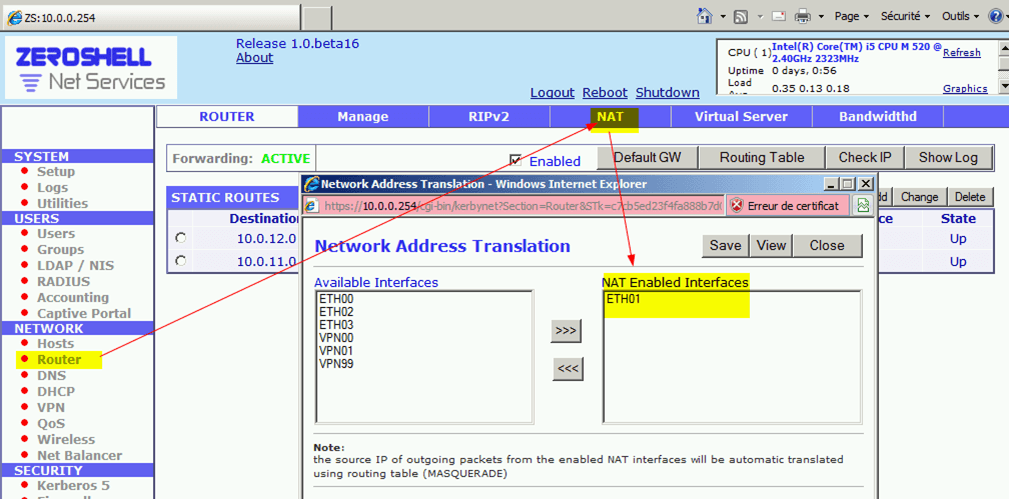Open the Home button dropdown arrow
1009x499 pixels.
(723, 17)
